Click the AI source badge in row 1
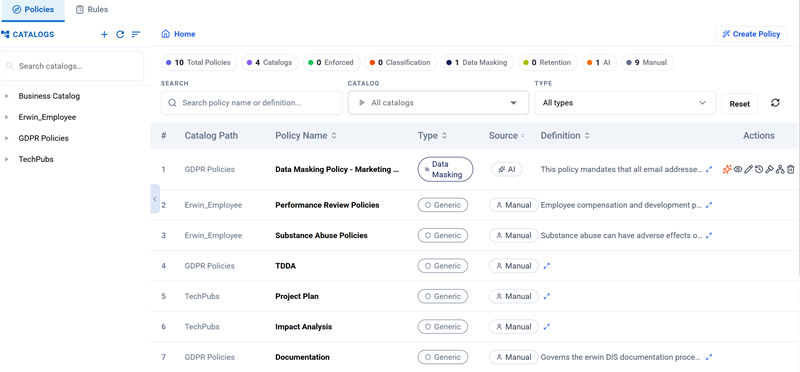 507,169
